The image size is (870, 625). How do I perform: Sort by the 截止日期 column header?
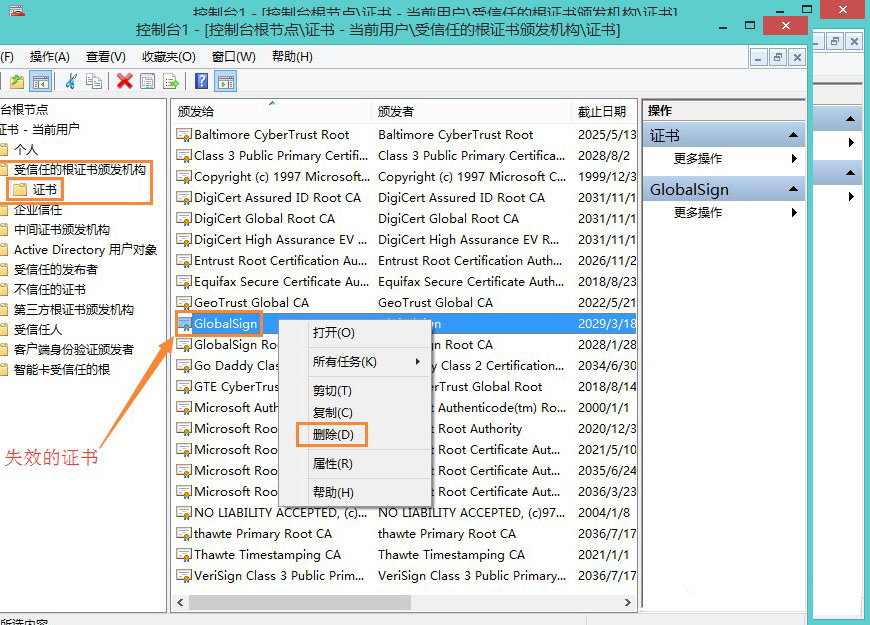[x=604, y=112]
